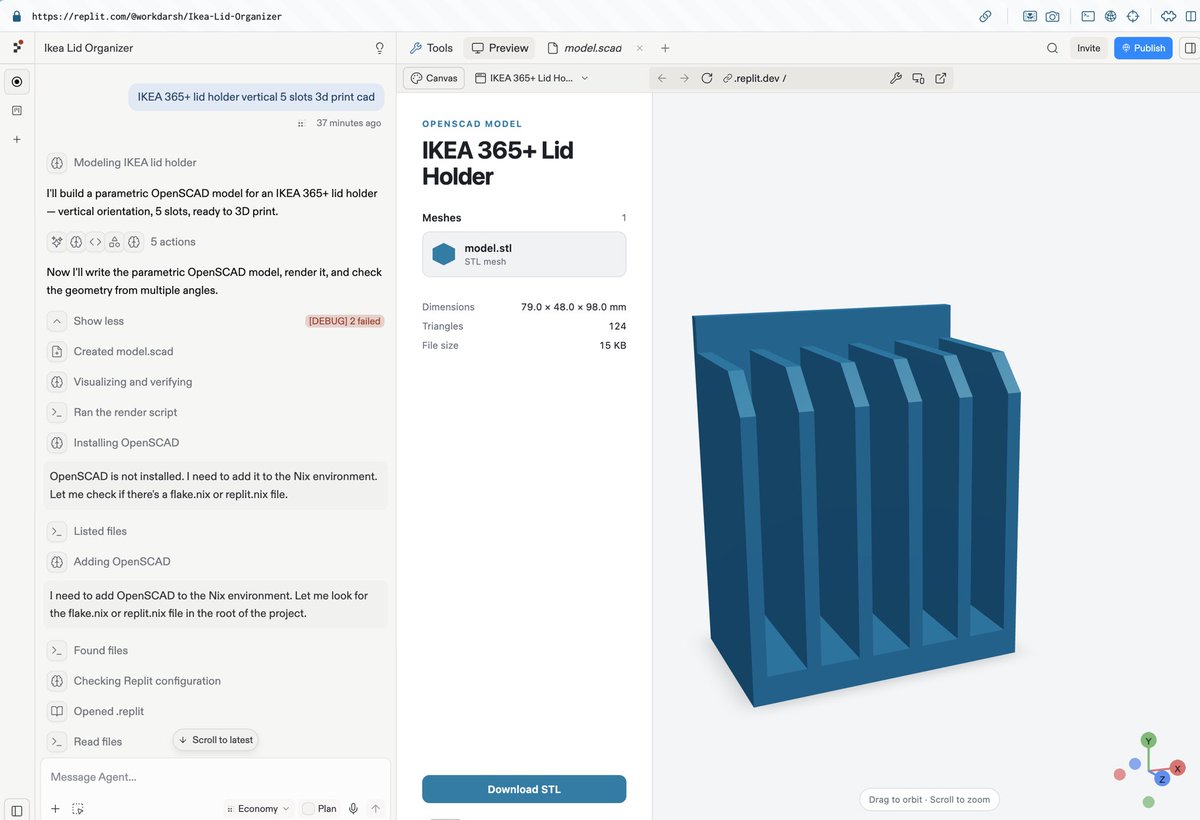Click the microphone icon in message box
The image size is (1200, 820).
(x=354, y=809)
